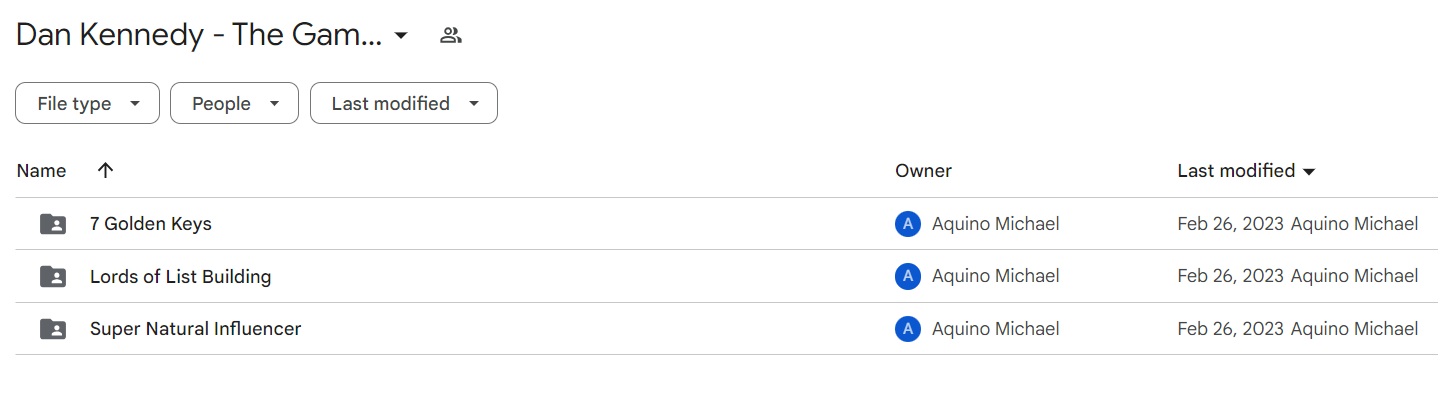Click the shared folder people icon beside title
The image size is (1438, 393).
451,36
